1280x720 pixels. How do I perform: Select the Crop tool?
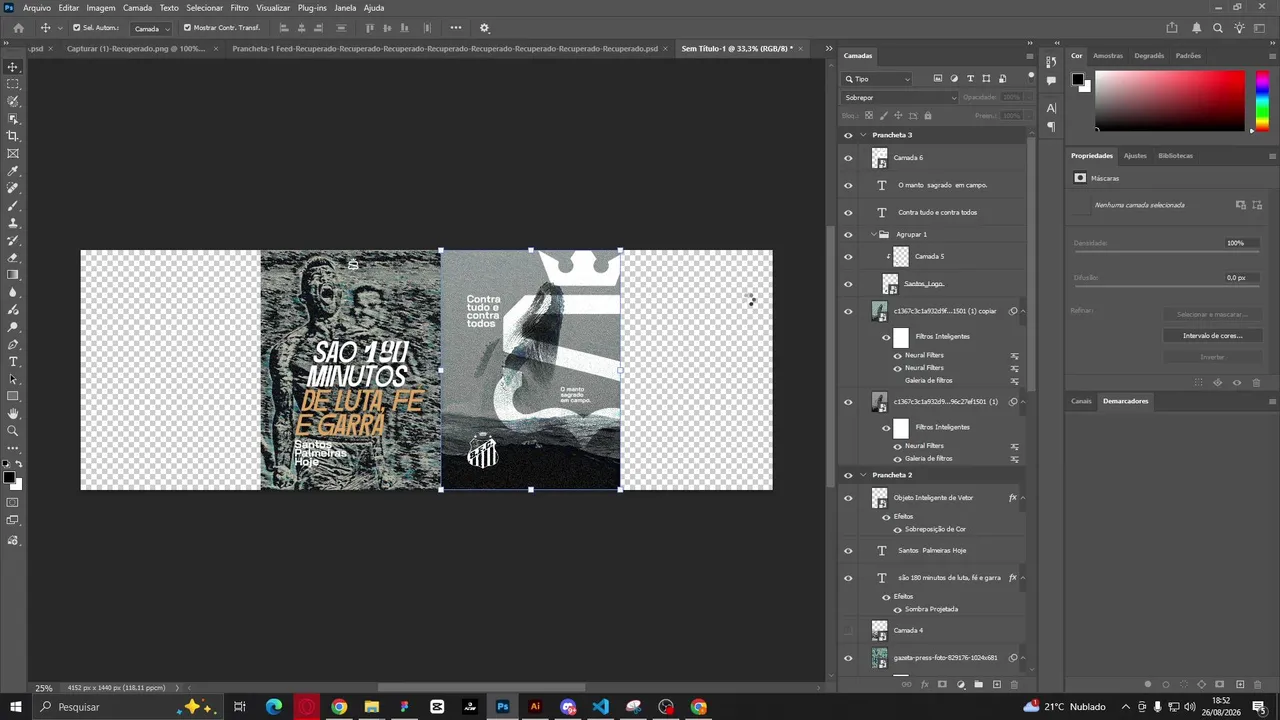[13, 136]
